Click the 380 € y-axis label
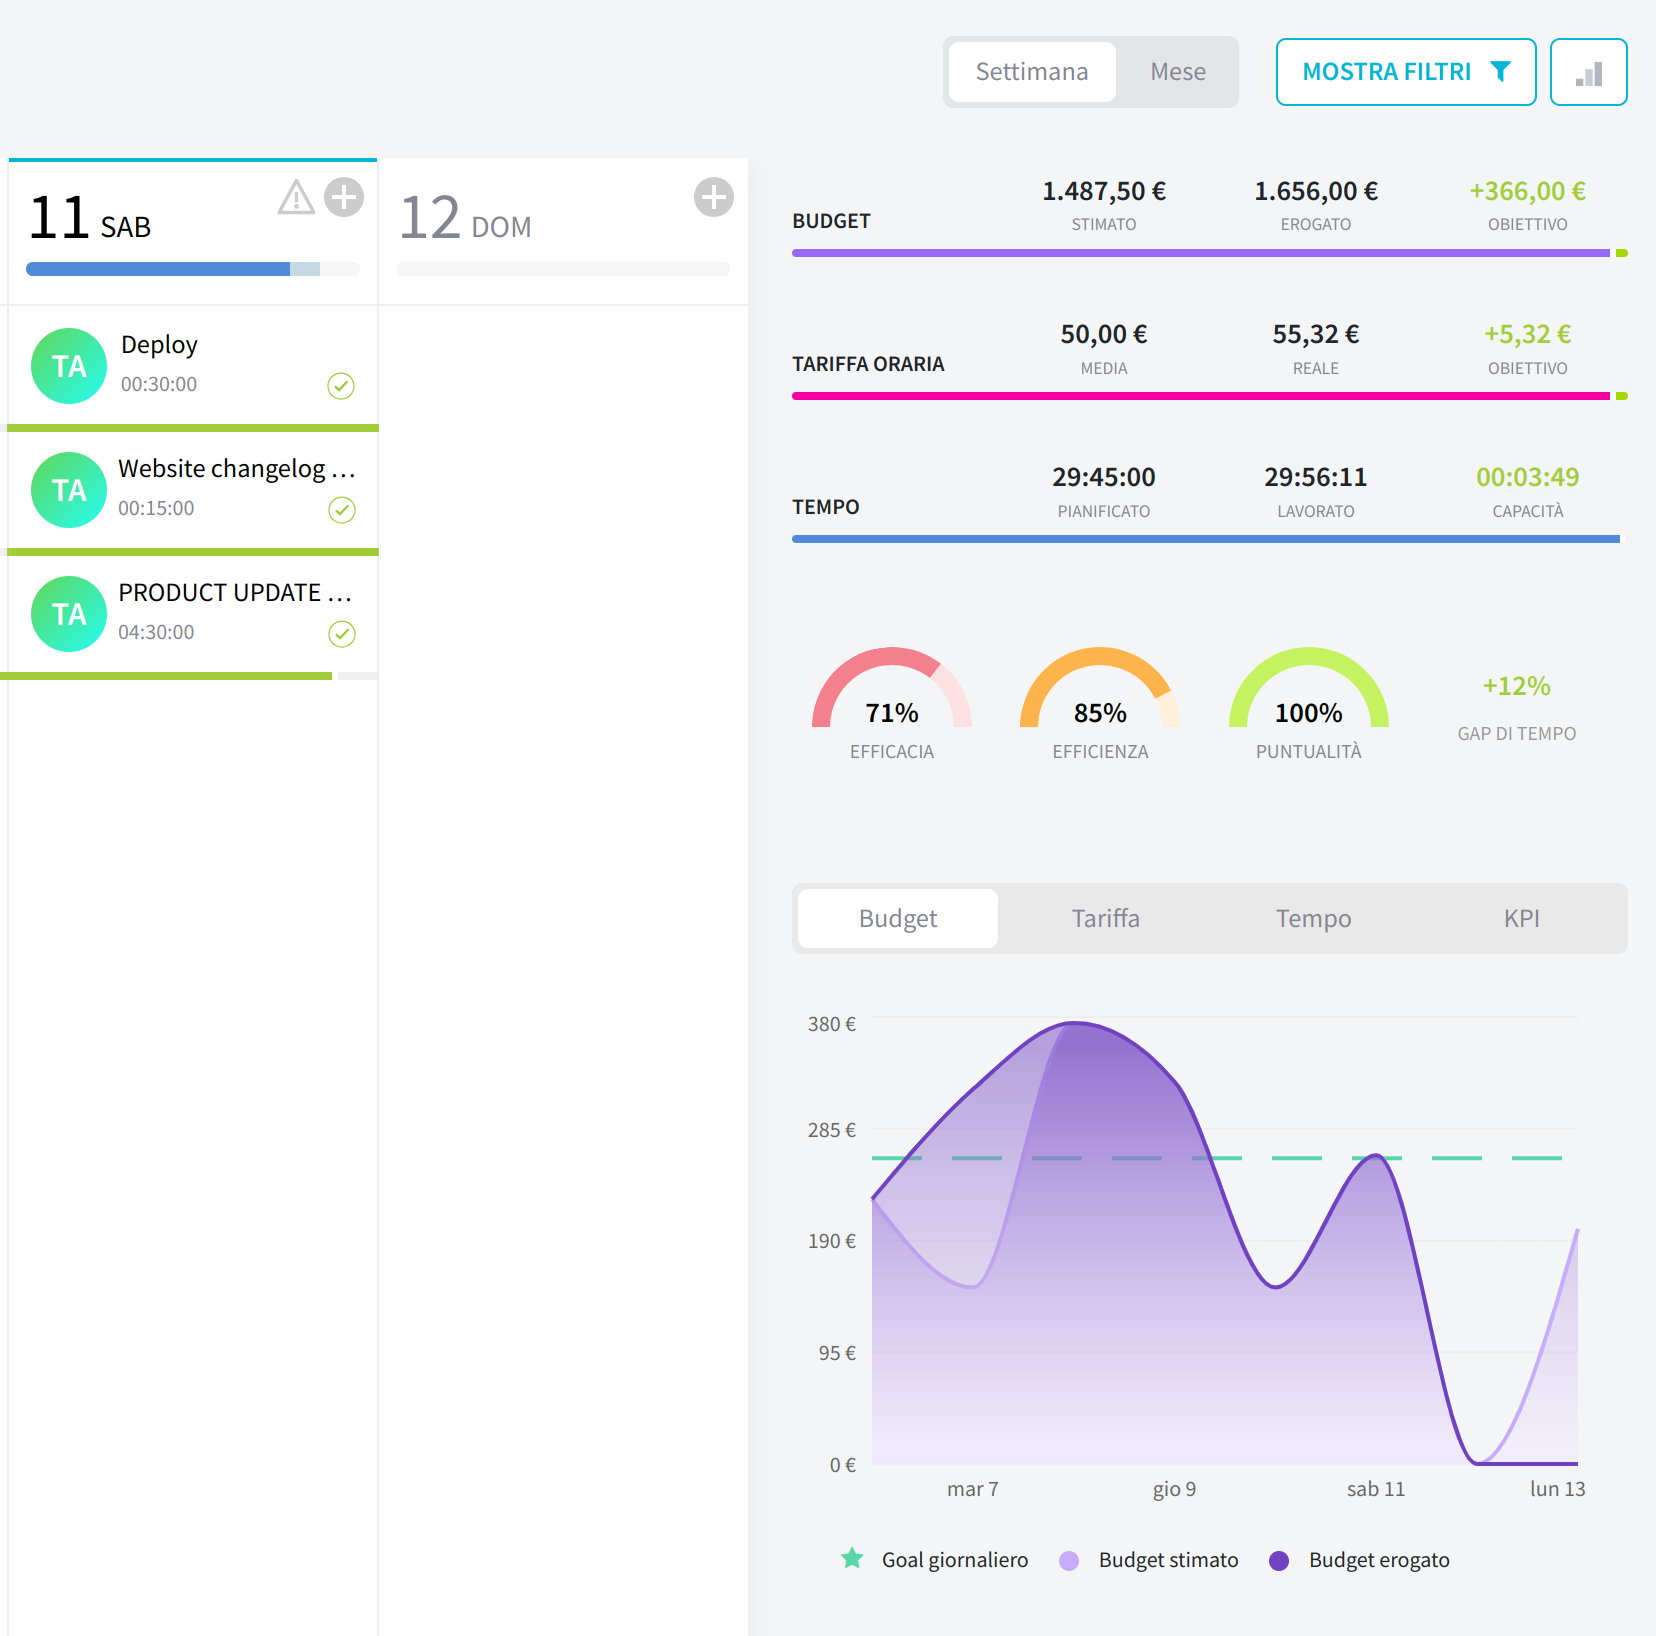 (x=832, y=1024)
